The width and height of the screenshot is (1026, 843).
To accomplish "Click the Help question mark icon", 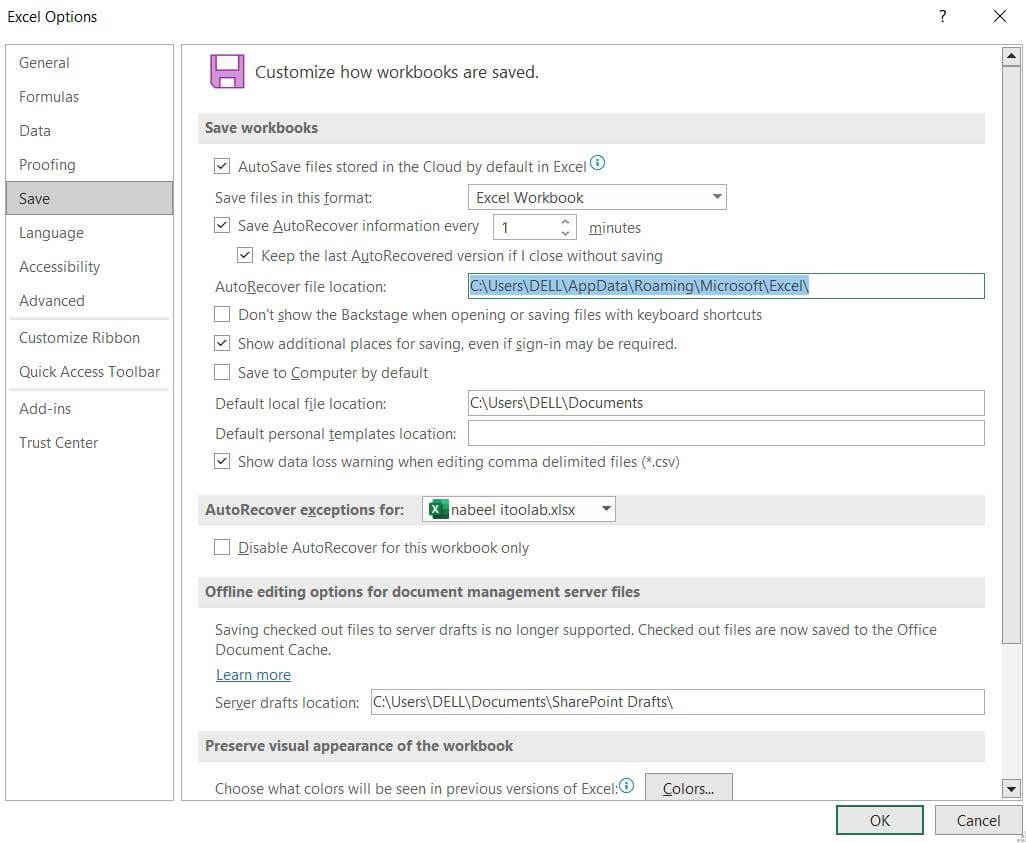I will click(944, 16).
